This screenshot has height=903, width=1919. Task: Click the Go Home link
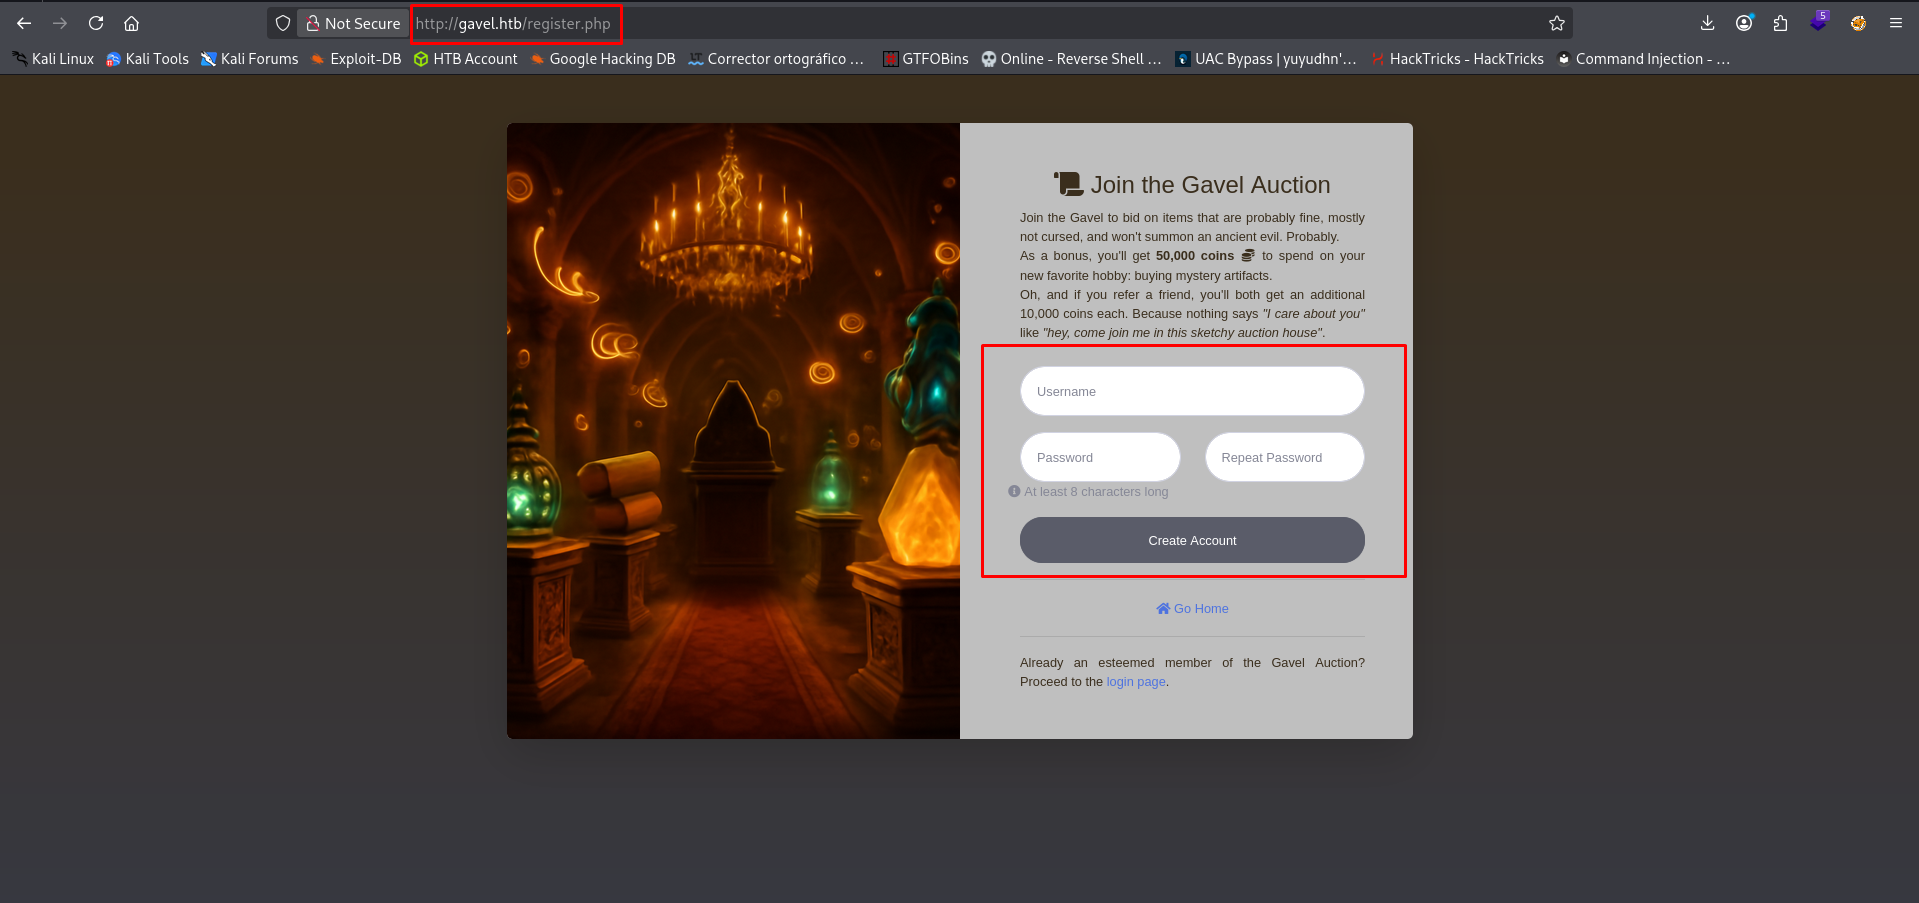tap(1192, 608)
